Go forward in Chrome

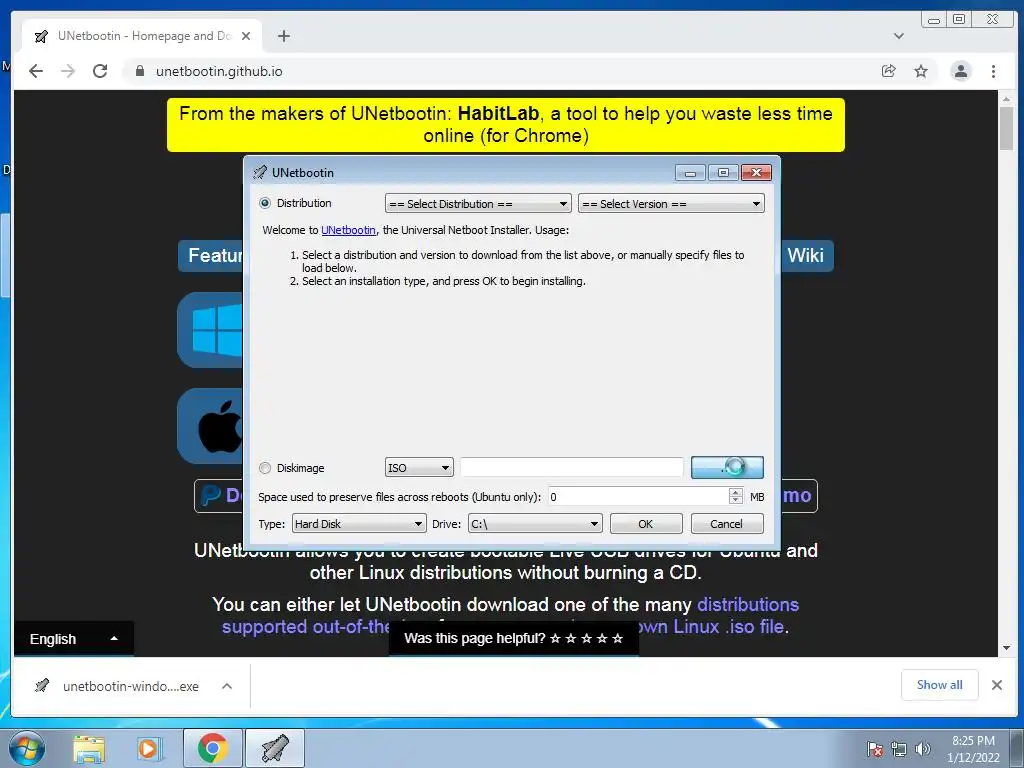[68, 71]
